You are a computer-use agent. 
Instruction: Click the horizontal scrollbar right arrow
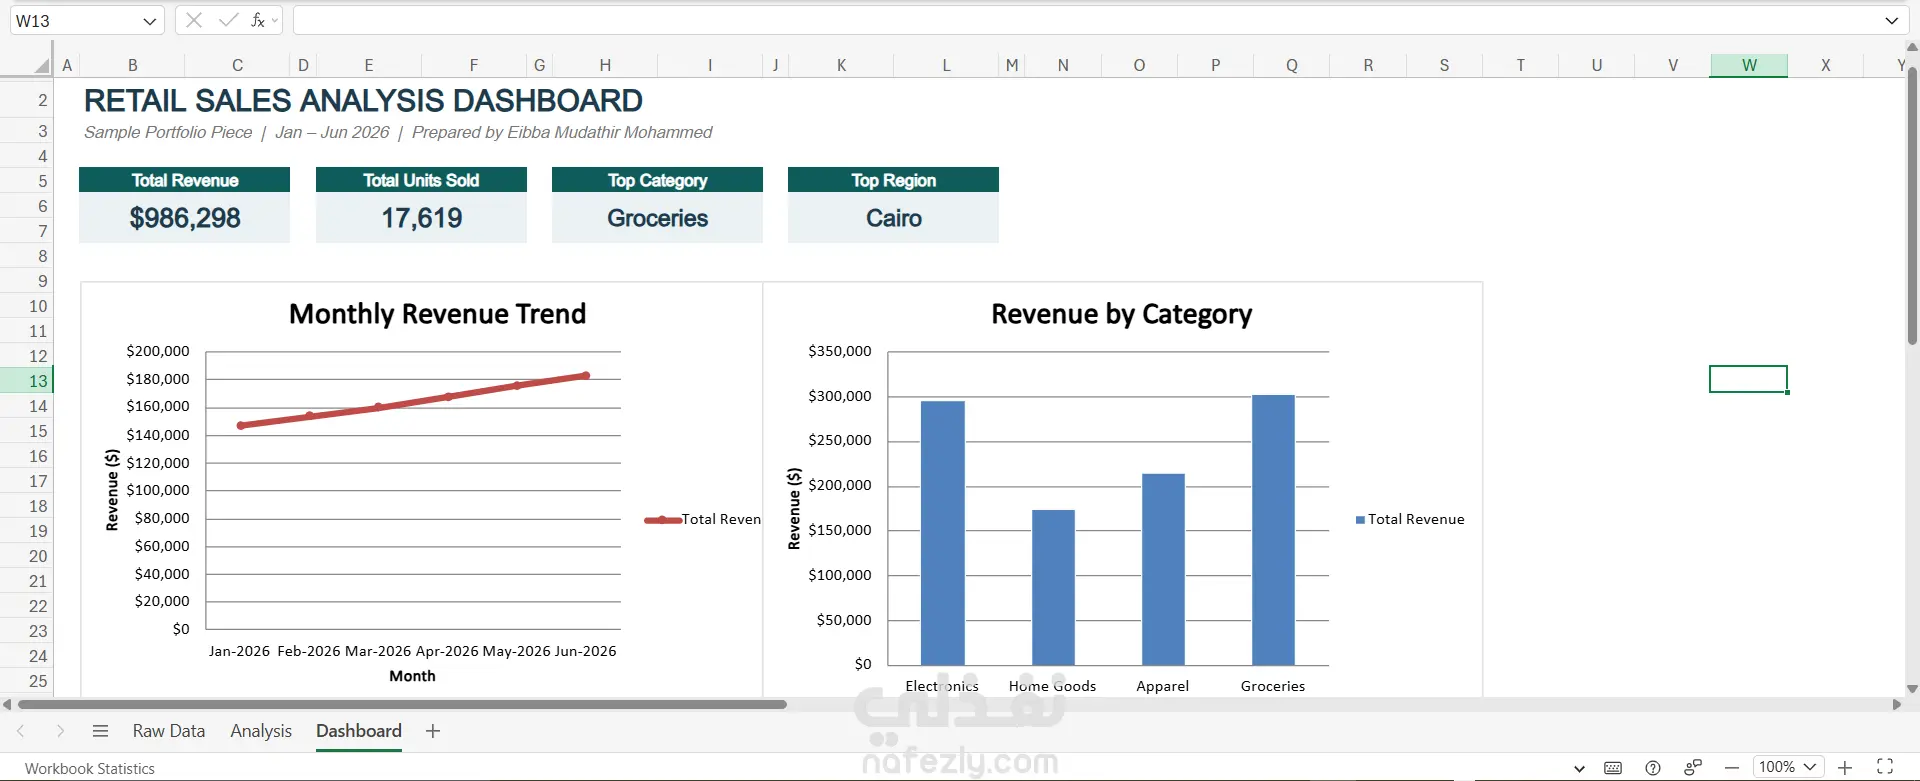tap(1897, 704)
